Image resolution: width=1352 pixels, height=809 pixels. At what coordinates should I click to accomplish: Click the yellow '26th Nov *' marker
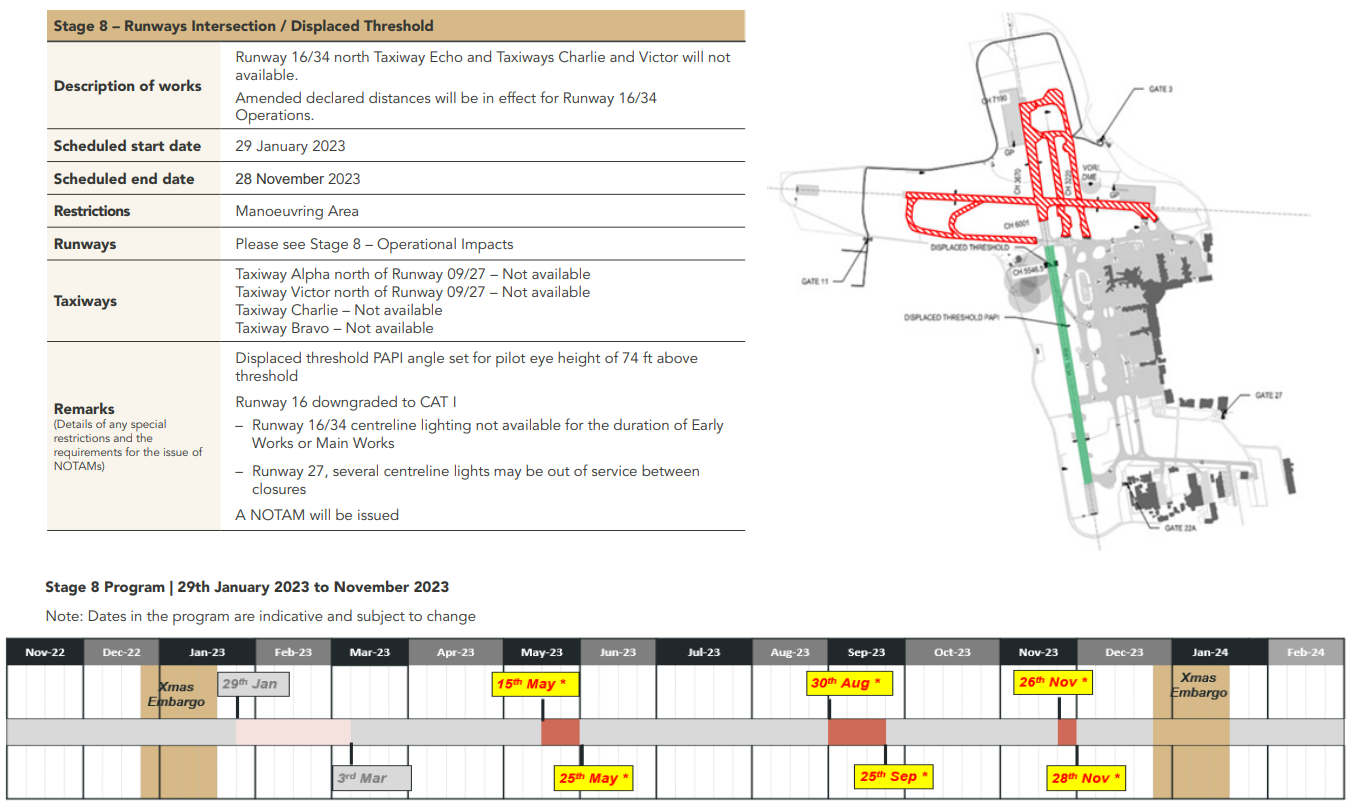point(1052,682)
